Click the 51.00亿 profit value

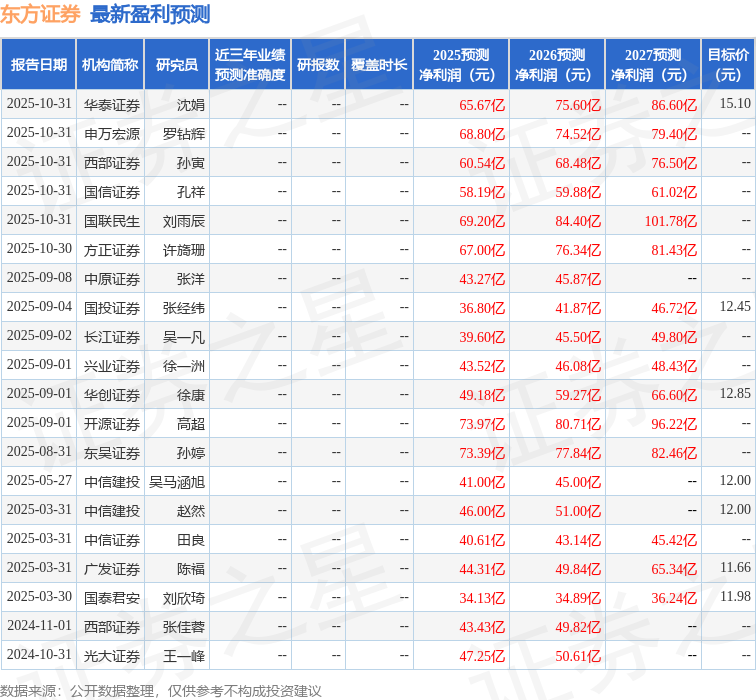[578, 511]
